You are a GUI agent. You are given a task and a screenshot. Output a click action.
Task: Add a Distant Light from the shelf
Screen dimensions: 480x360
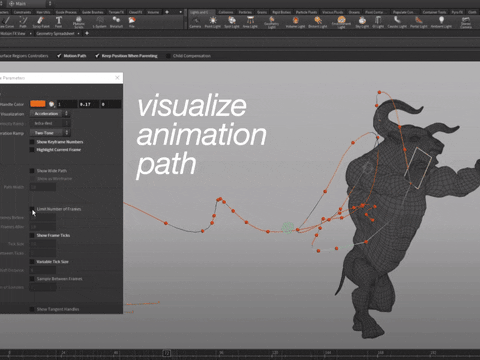(x=318, y=22)
